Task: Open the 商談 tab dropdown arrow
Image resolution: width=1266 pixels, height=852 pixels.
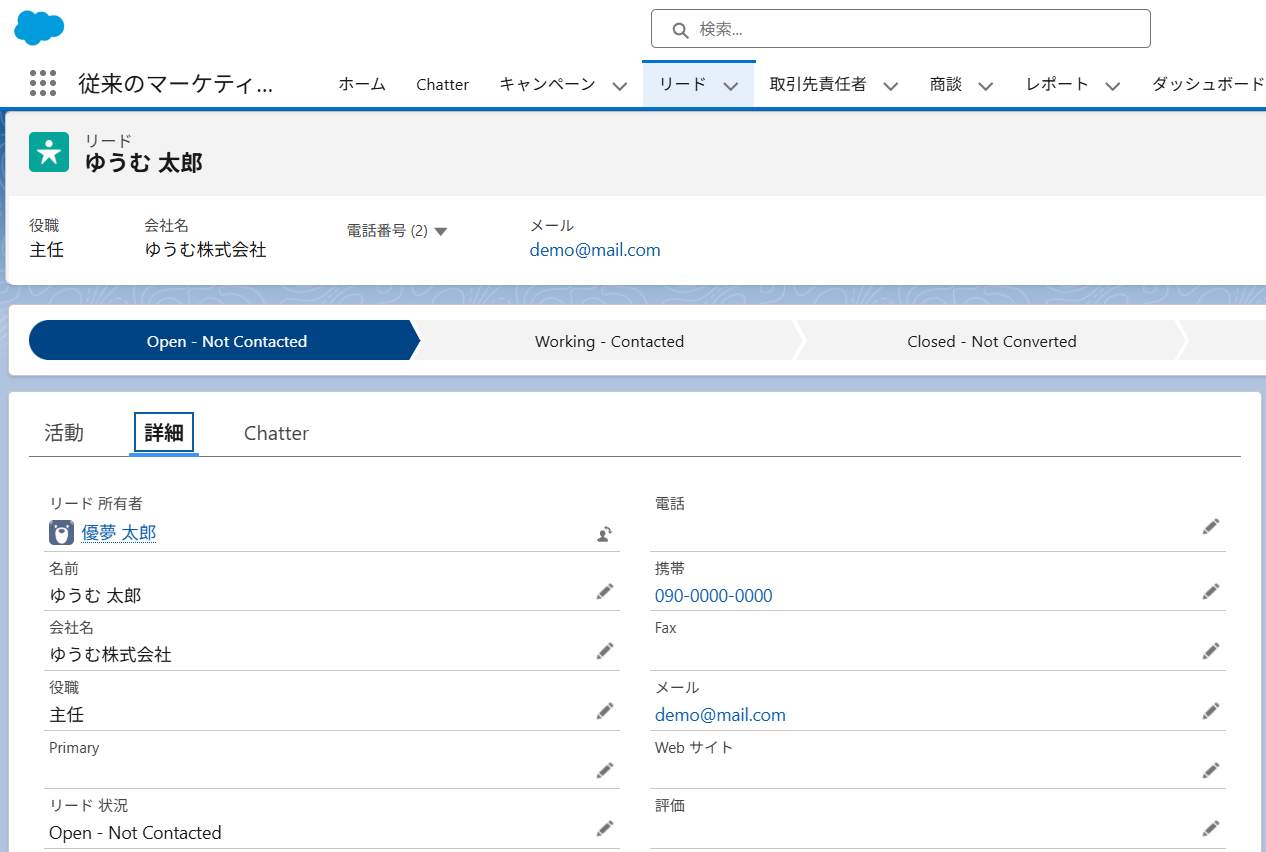Action: coord(985,86)
